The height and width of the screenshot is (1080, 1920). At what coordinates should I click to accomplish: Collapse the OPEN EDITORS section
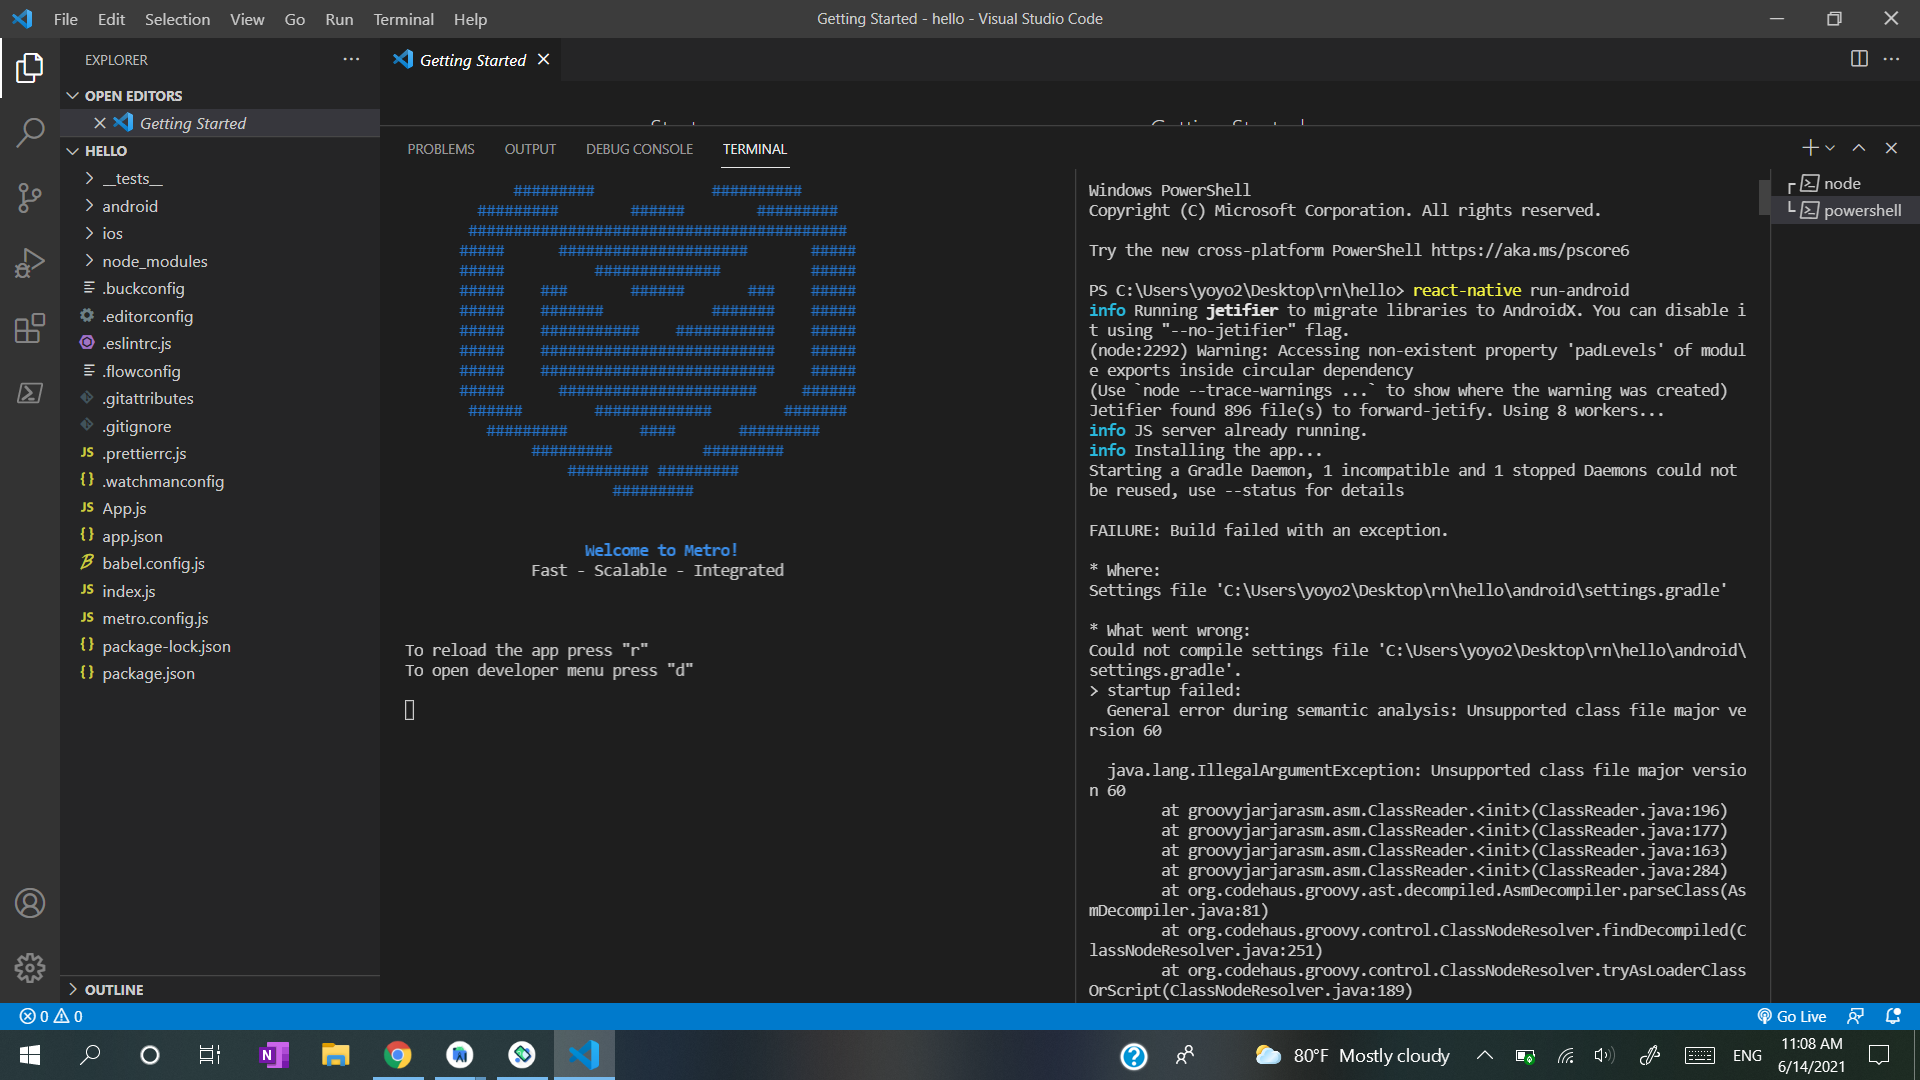[x=72, y=95]
